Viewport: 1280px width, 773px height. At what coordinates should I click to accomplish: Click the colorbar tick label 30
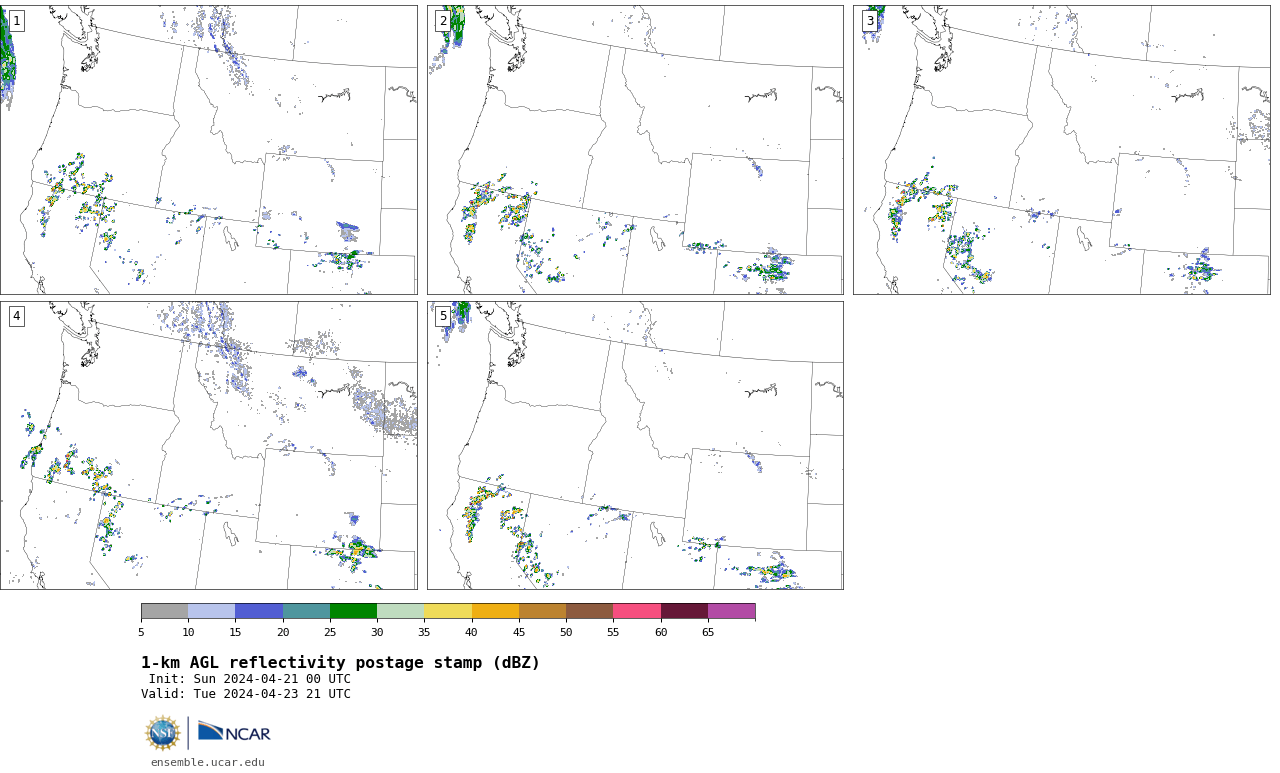377,632
